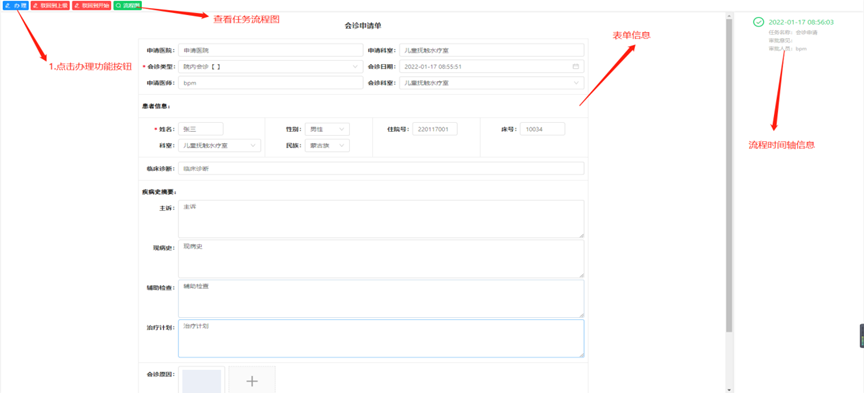Click the 会诊日期 date field

pyautogui.click(x=492, y=66)
